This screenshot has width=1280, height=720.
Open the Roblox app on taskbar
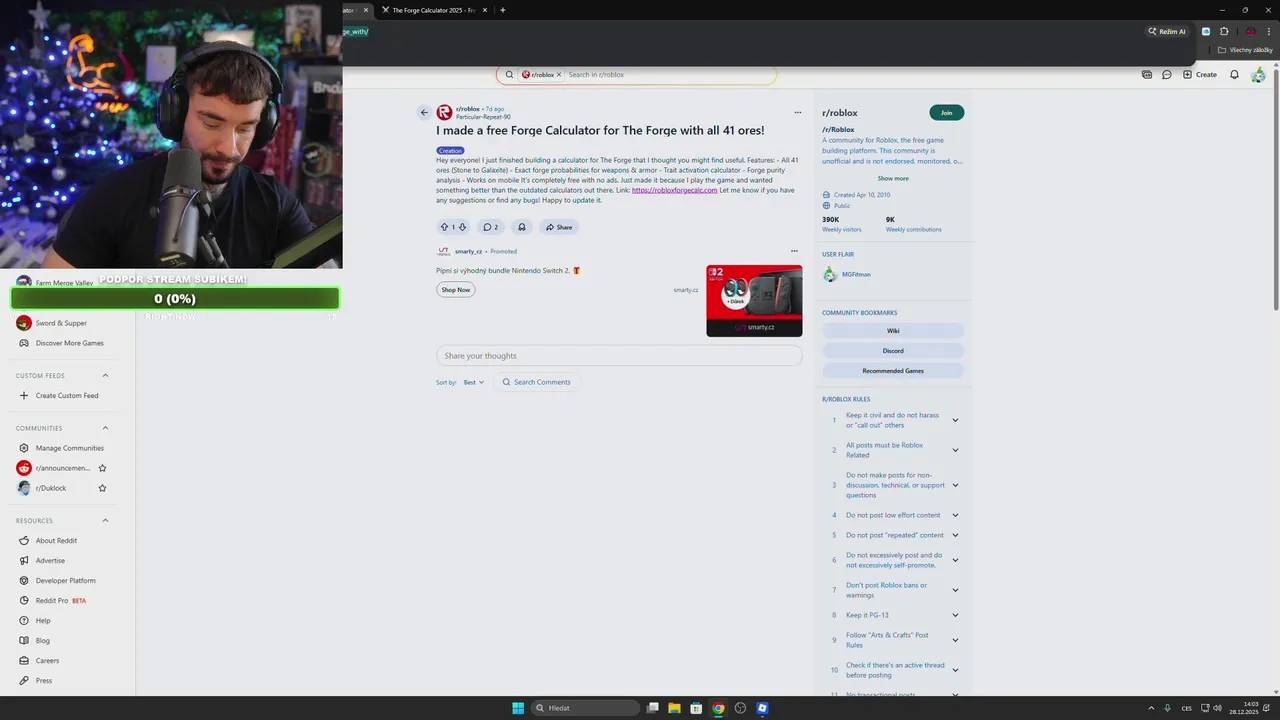pyautogui.click(x=762, y=708)
